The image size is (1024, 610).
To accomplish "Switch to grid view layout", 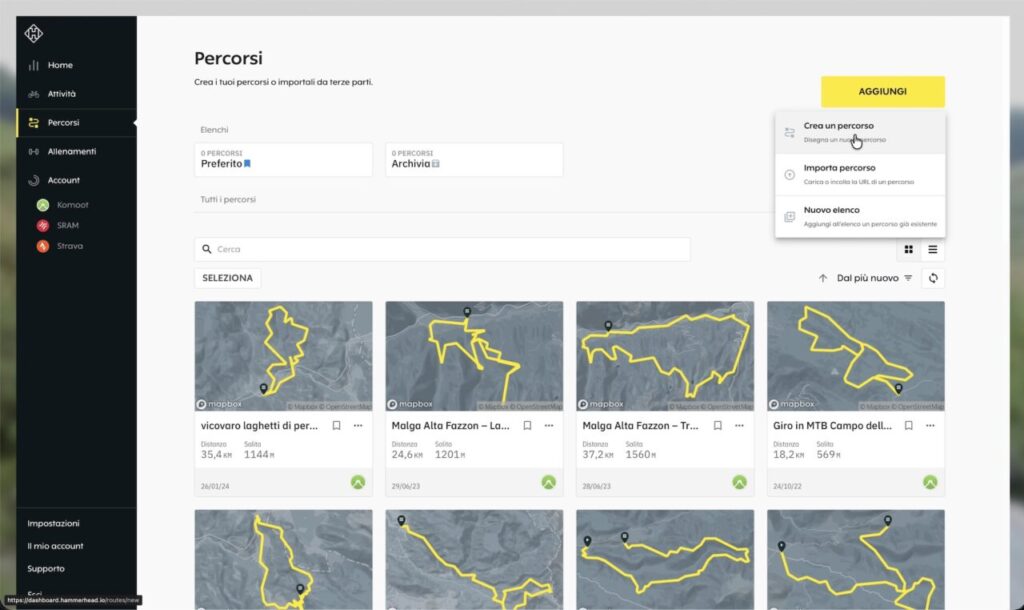I will [909, 250].
